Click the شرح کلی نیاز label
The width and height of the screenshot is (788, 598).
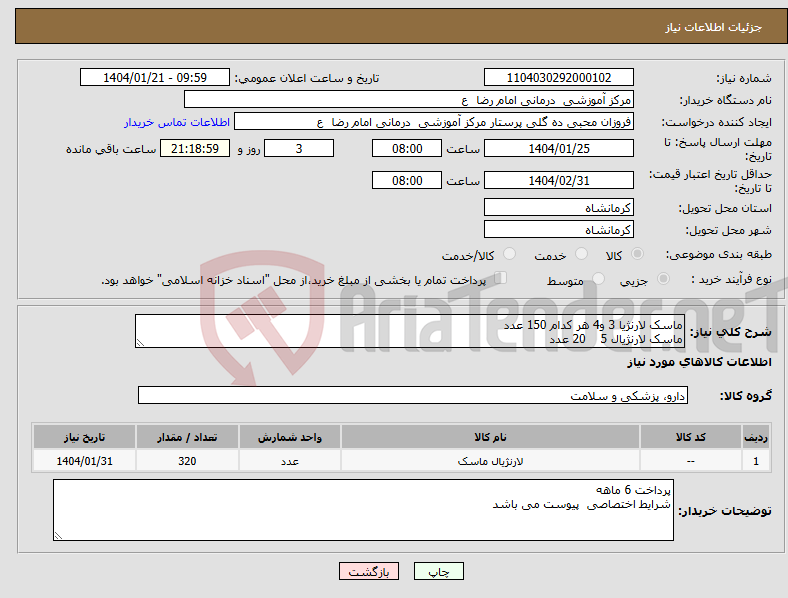point(730,332)
